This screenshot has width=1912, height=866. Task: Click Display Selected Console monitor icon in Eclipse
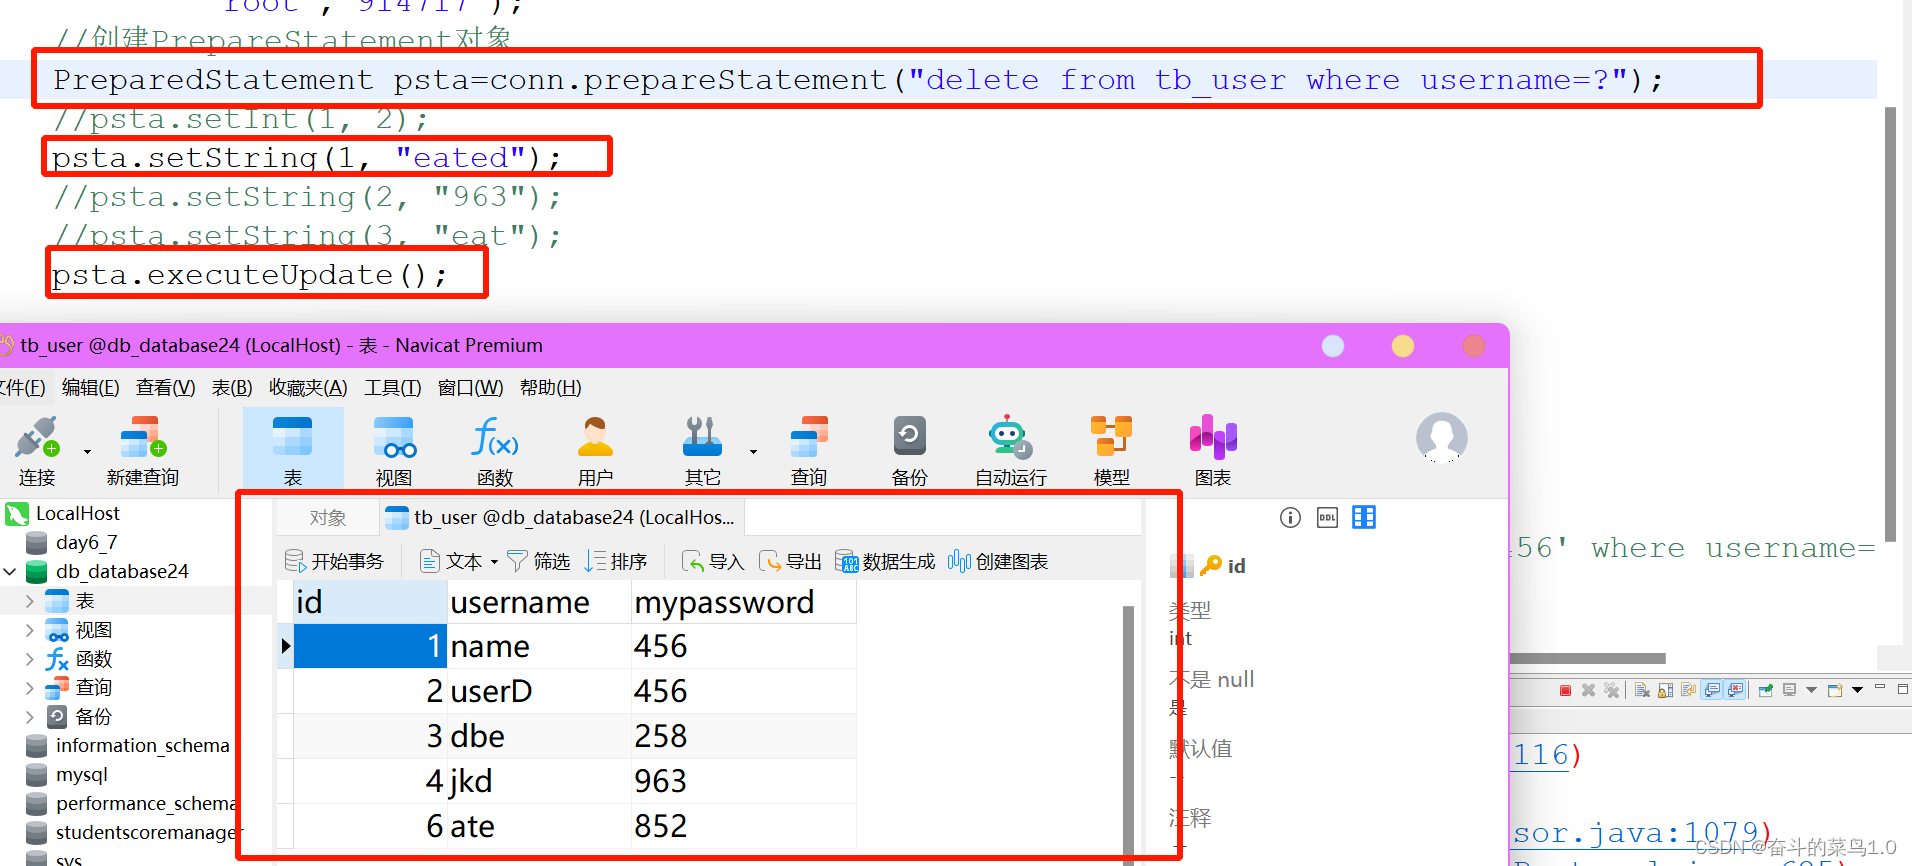(x=1789, y=690)
